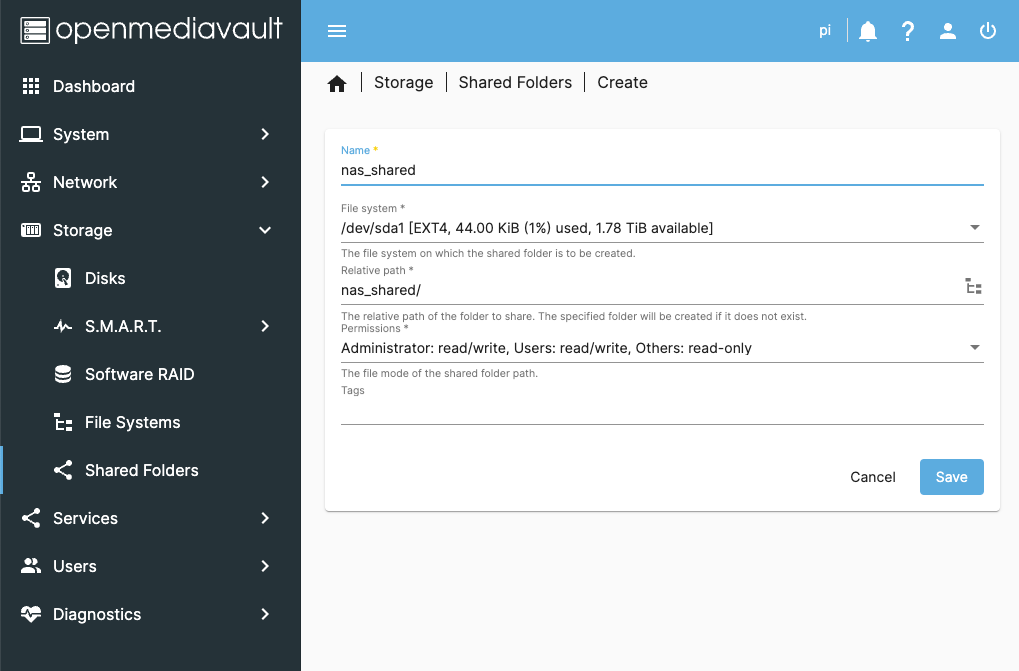Click the power icon in header

(x=988, y=31)
